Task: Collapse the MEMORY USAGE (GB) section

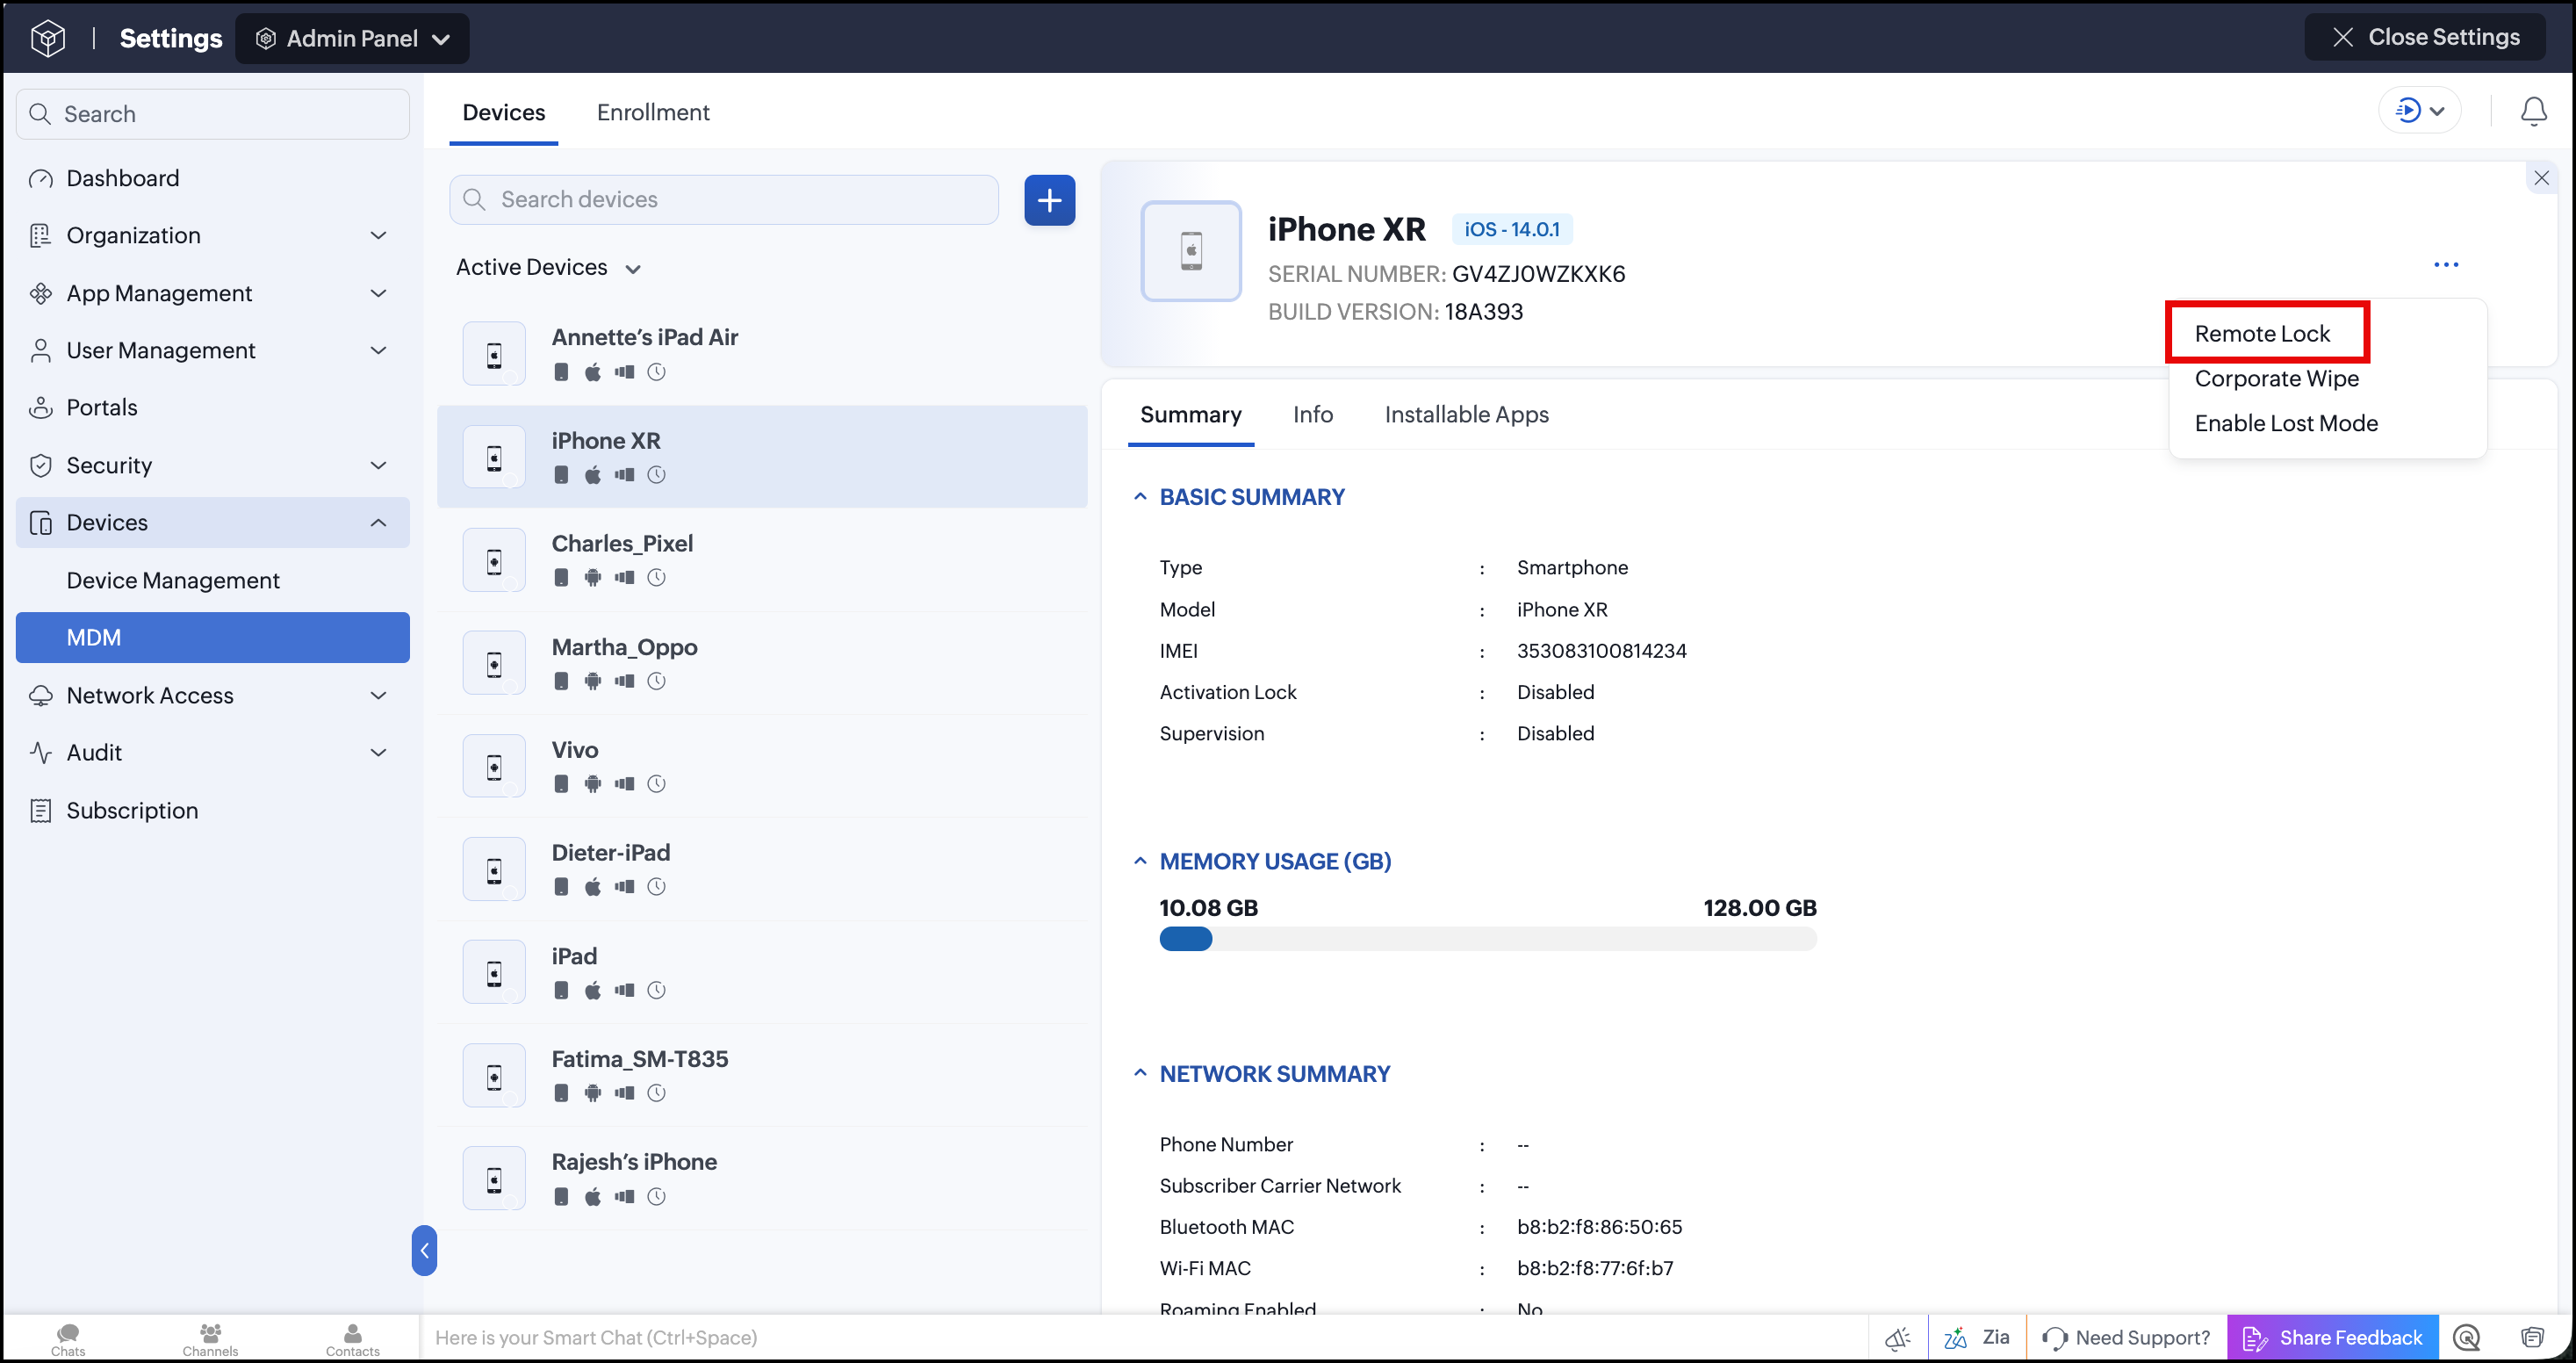Action: 1139,861
